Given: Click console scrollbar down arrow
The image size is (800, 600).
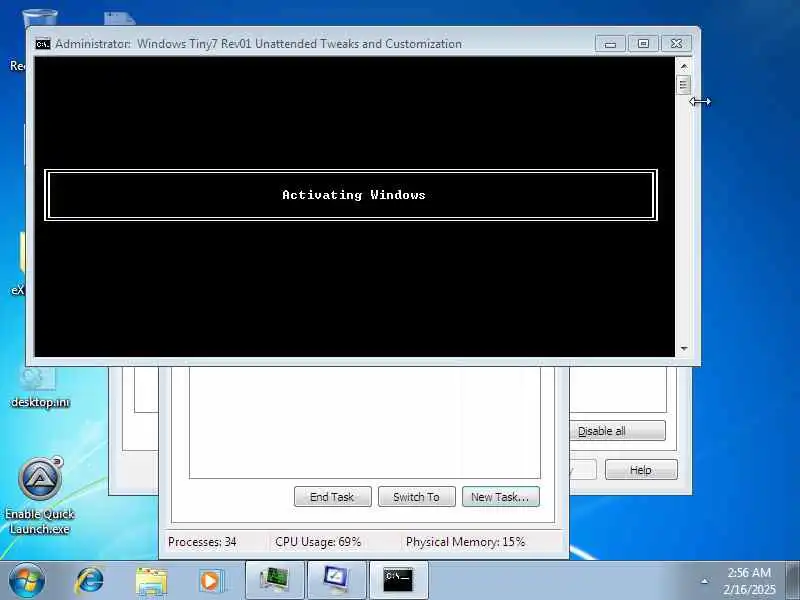Looking at the screenshot, I should point(684,348).
